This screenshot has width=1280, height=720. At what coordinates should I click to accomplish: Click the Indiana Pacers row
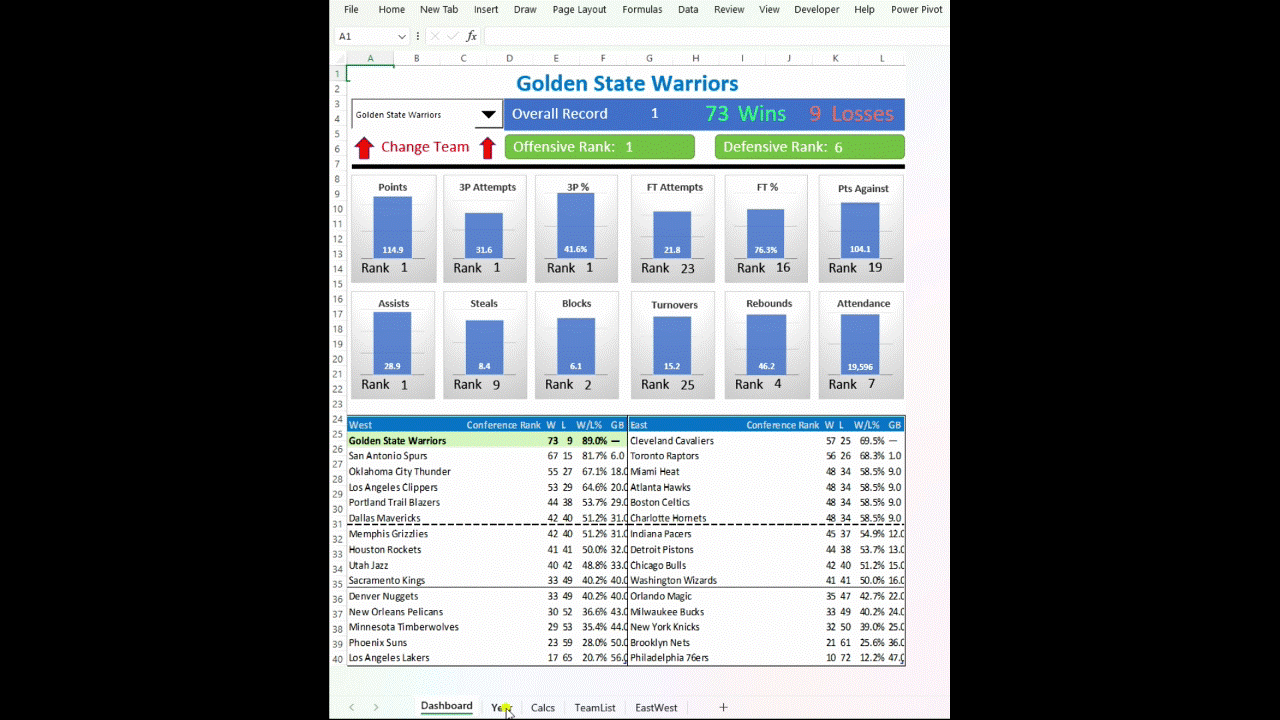tap(767, 534)
